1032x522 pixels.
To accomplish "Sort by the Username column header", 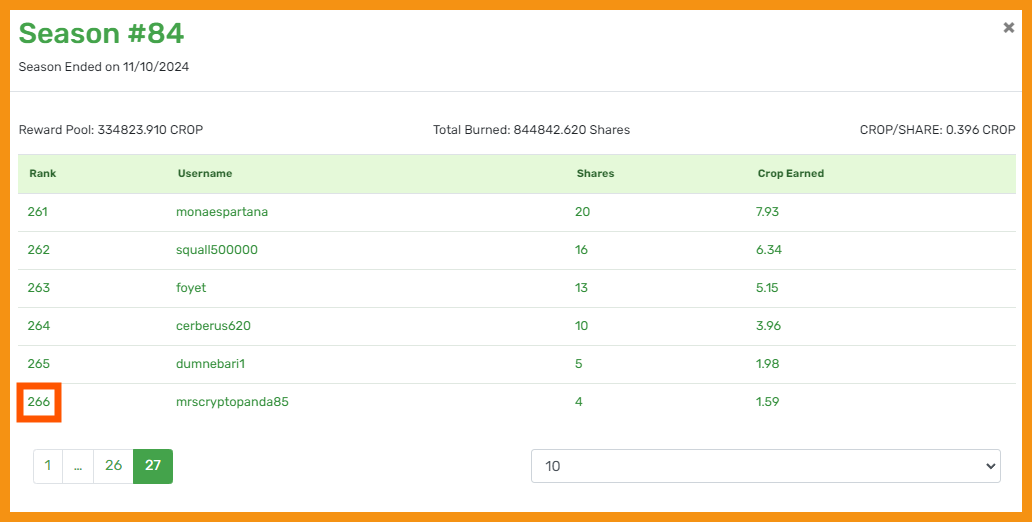I will coord(205,174).
